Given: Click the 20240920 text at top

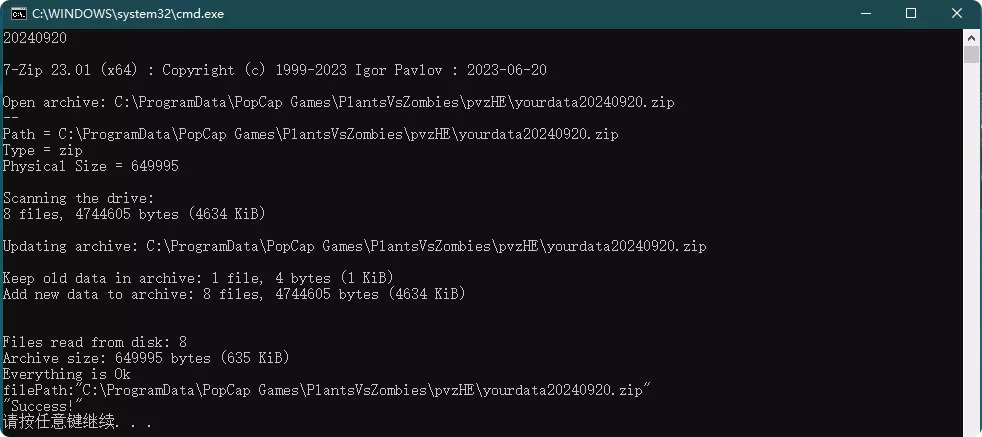Looking at the screenshot, I should (35, 38).
